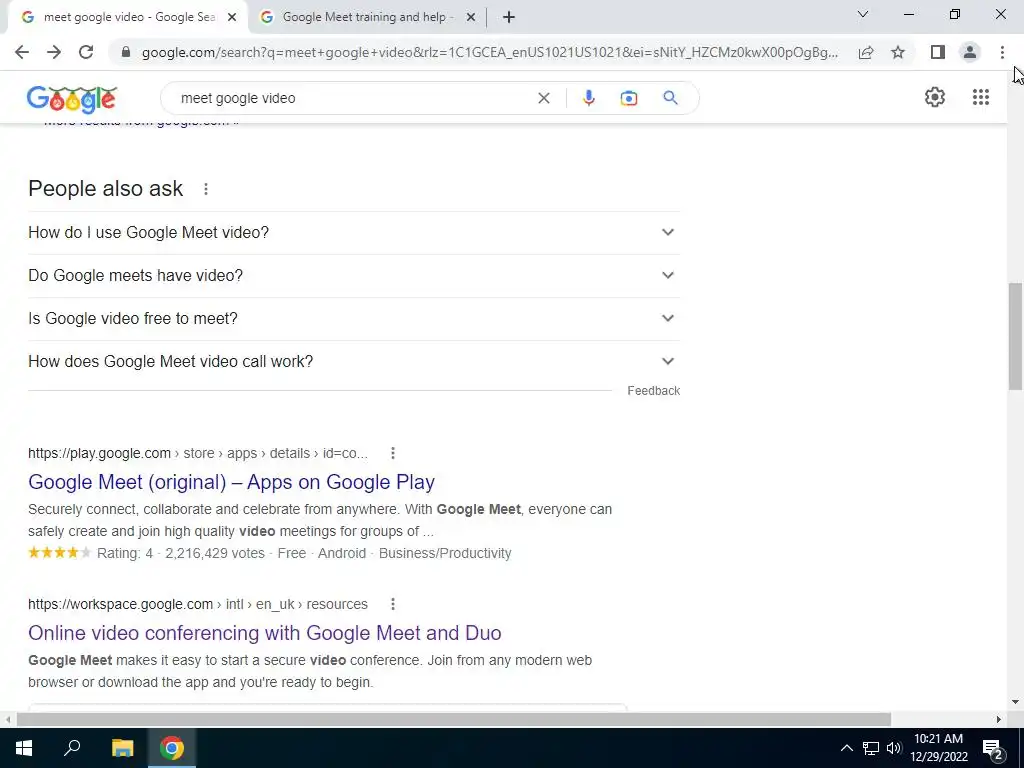
Task: Open Windows notification center
Action: (x=993, y=749)
